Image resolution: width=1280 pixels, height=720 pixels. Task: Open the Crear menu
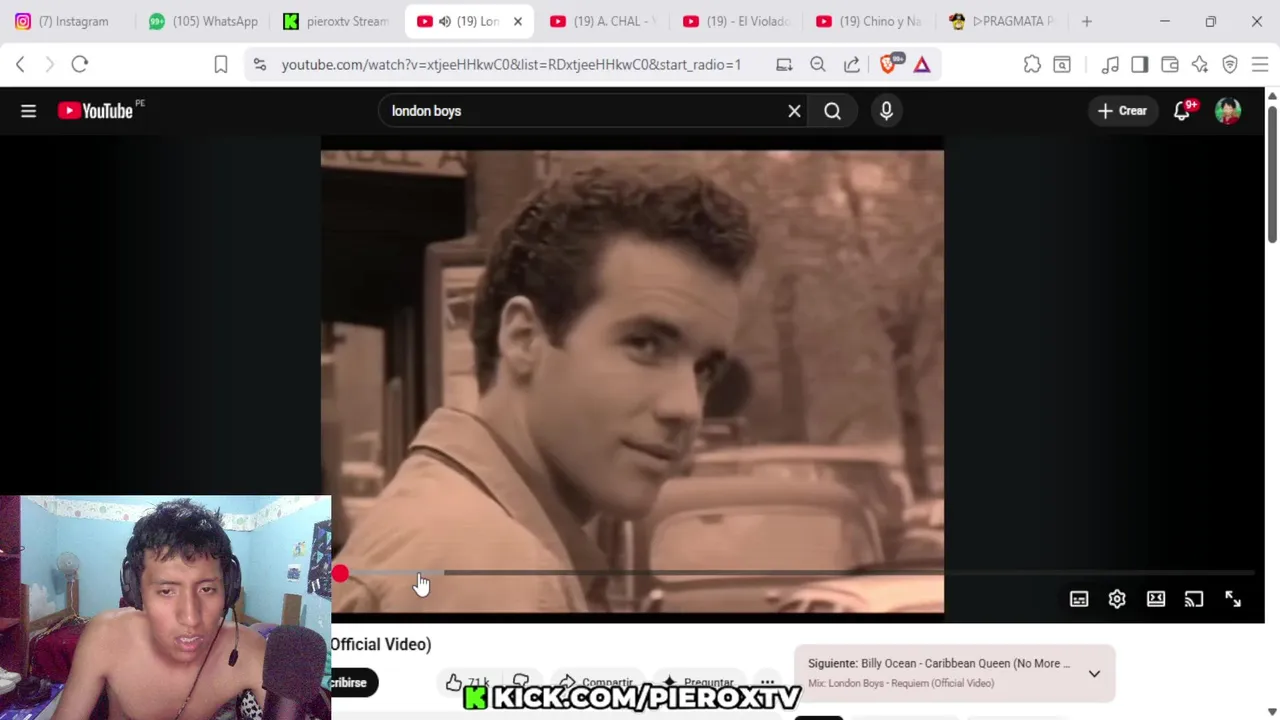(1122, 111)
